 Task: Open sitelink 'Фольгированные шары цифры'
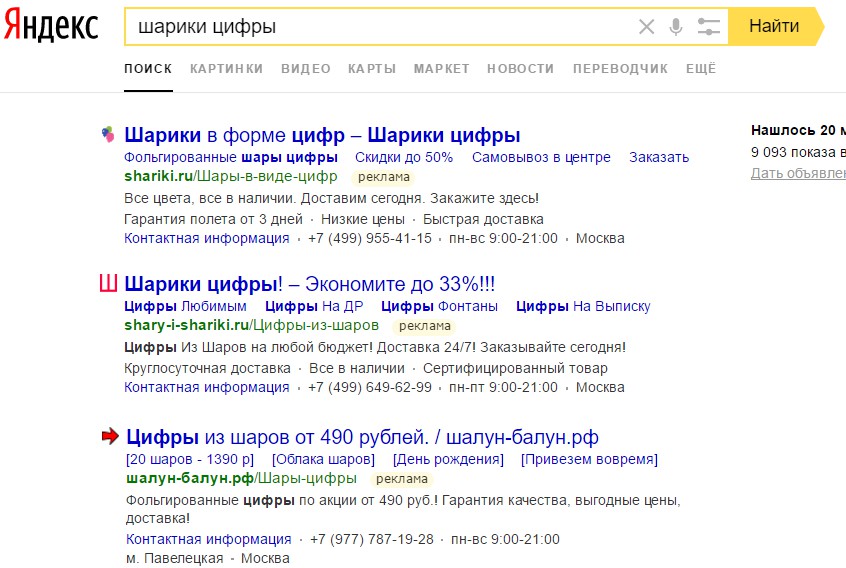[231, 158]
